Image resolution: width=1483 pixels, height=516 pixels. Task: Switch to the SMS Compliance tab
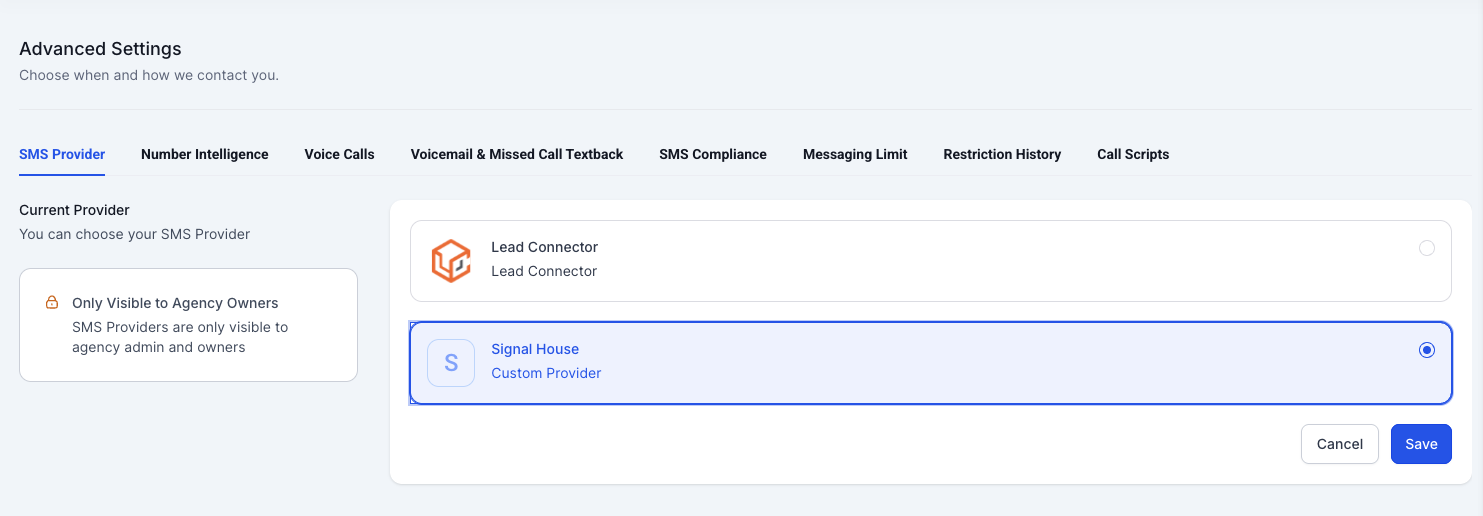click(713, 154)
